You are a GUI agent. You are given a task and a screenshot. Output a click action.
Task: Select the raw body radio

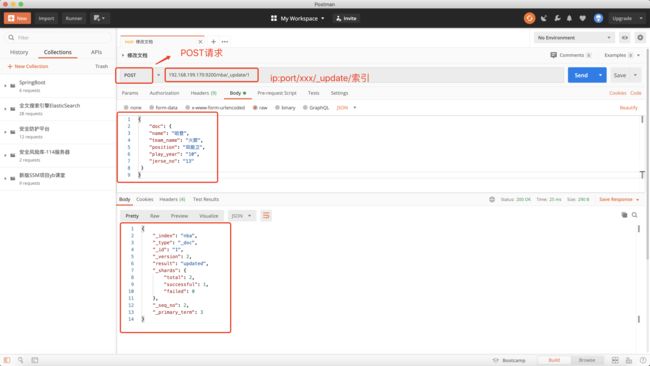[255, 108]
